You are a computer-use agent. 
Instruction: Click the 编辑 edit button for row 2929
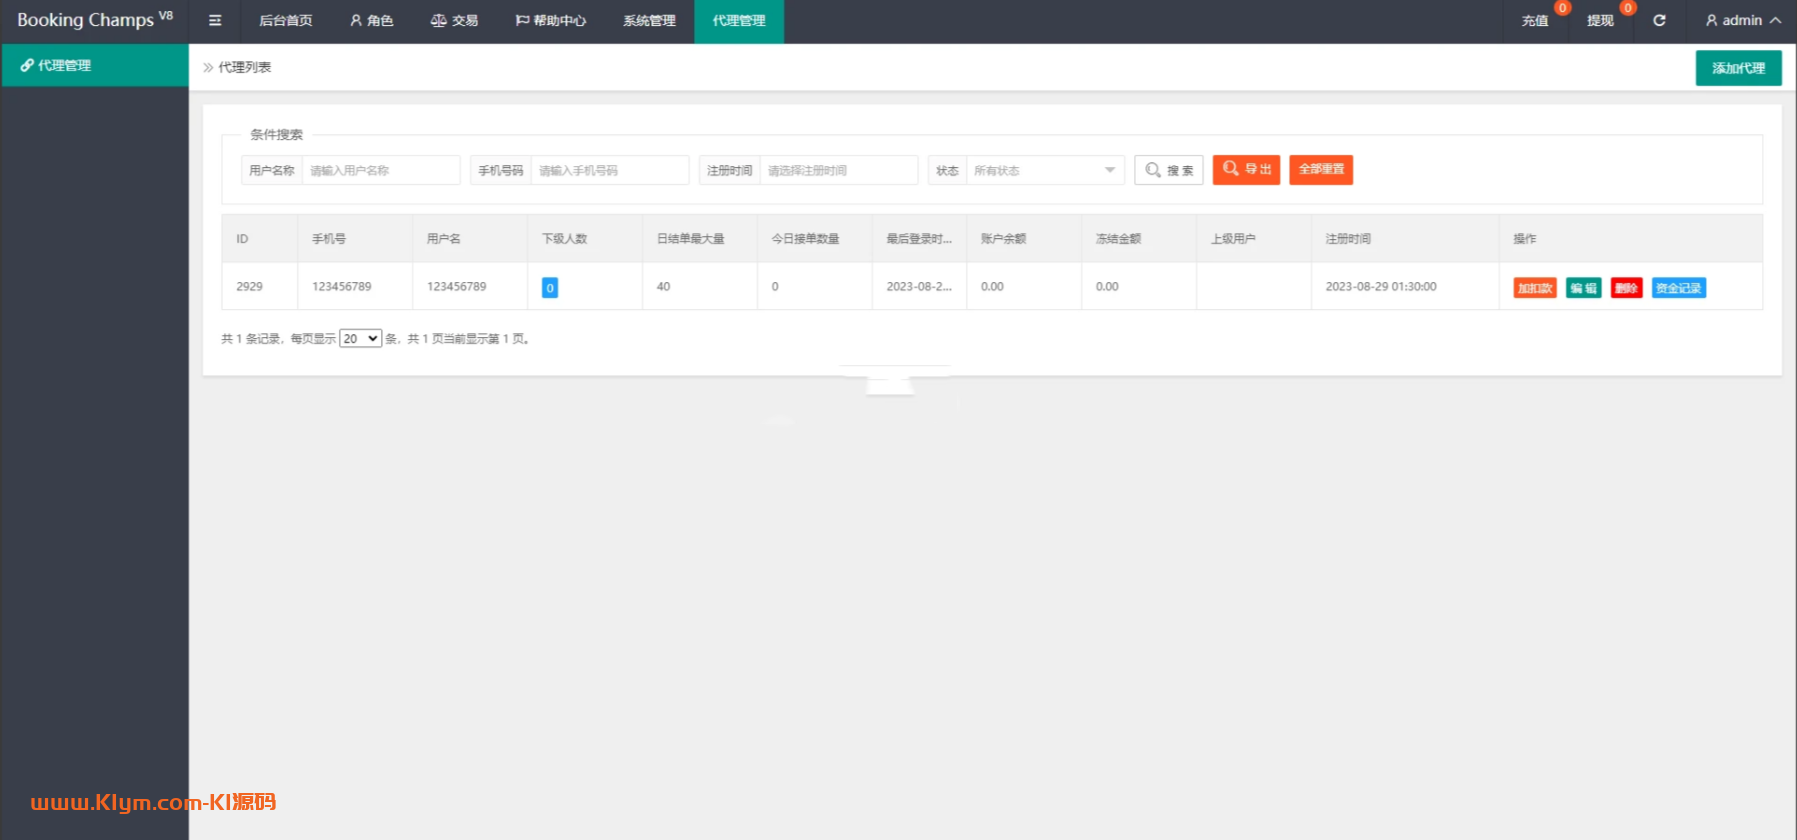[x=1583, y=288]
